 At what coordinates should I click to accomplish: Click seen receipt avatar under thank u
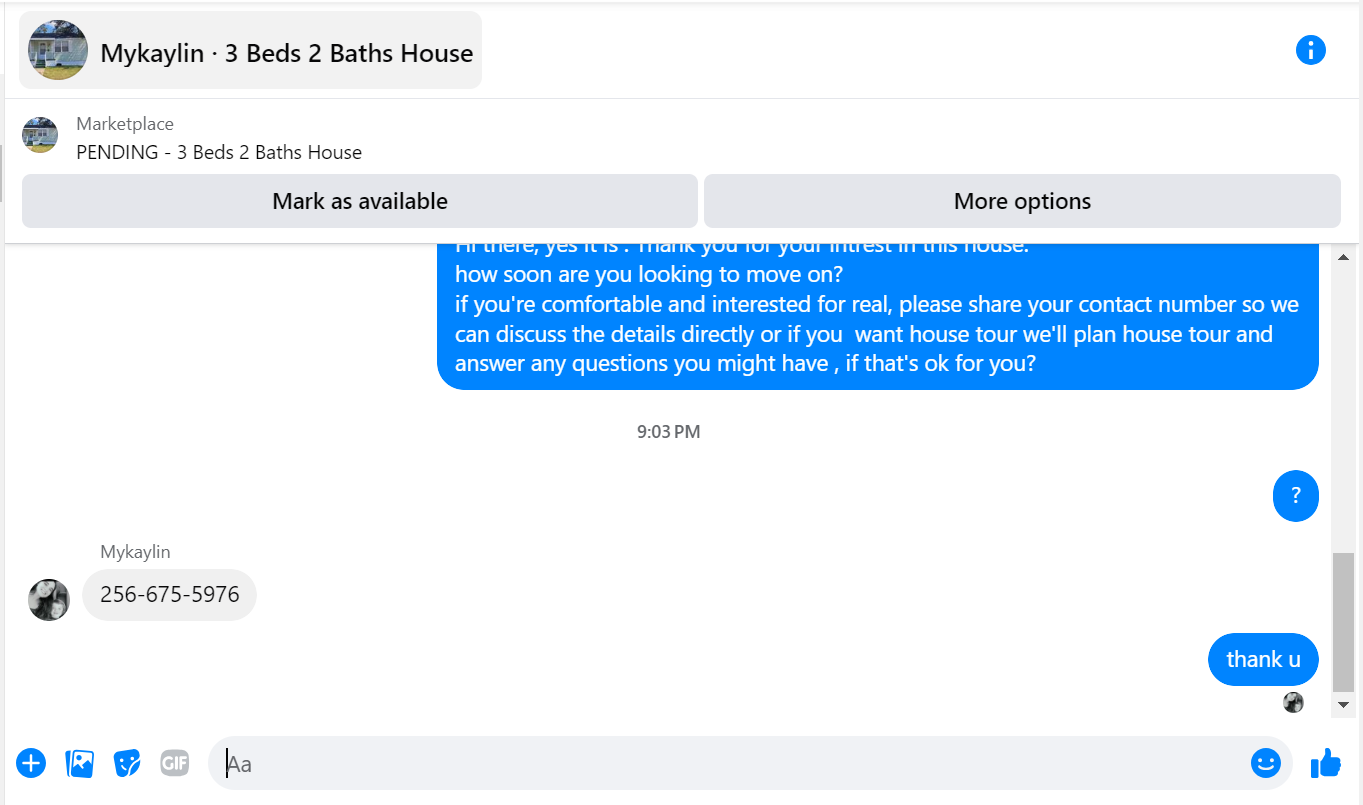pyautogui.click(x=1293, y=702)
